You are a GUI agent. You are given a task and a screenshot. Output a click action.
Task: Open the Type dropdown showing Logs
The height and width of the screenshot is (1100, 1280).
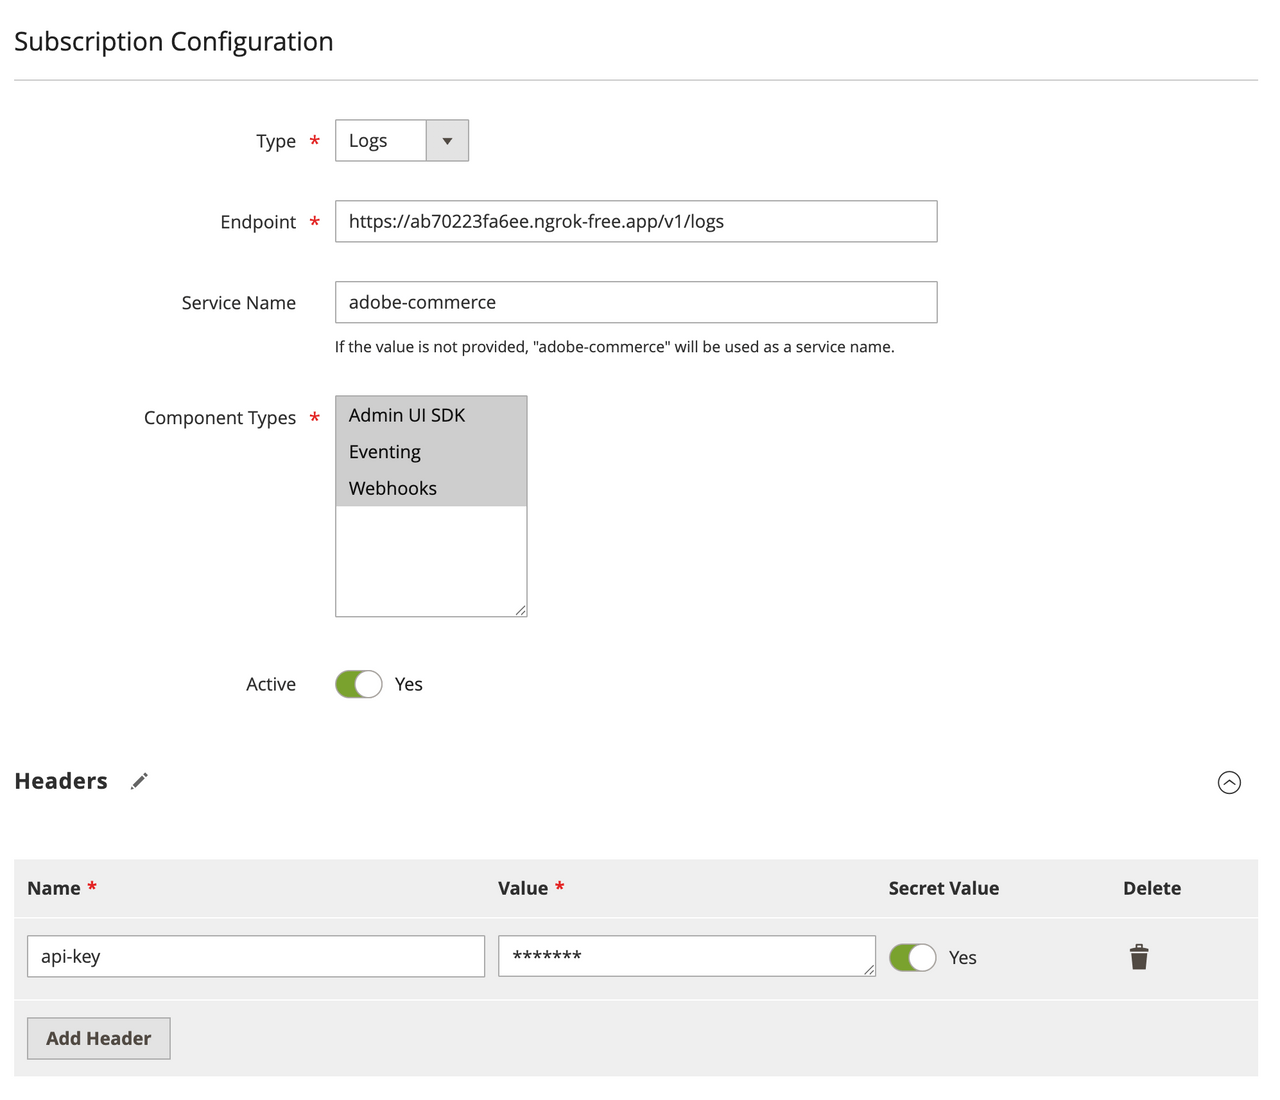click(x=447, y=140)
